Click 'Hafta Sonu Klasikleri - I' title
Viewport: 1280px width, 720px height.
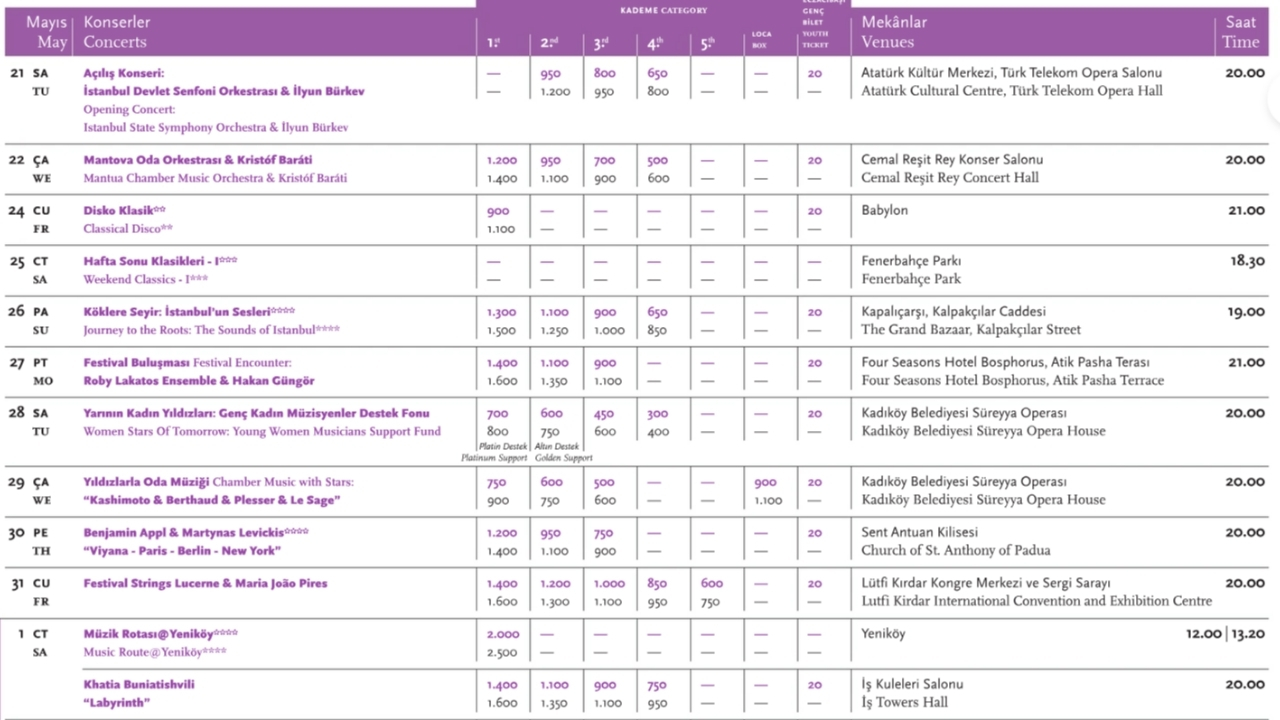tap(160, 261)
